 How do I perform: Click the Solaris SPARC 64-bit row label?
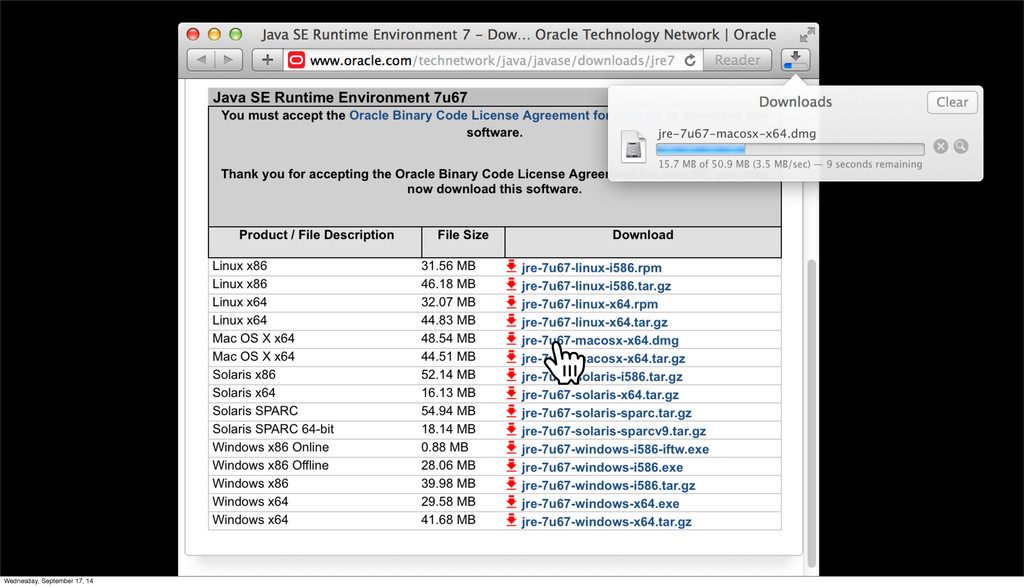click(273, 429)
